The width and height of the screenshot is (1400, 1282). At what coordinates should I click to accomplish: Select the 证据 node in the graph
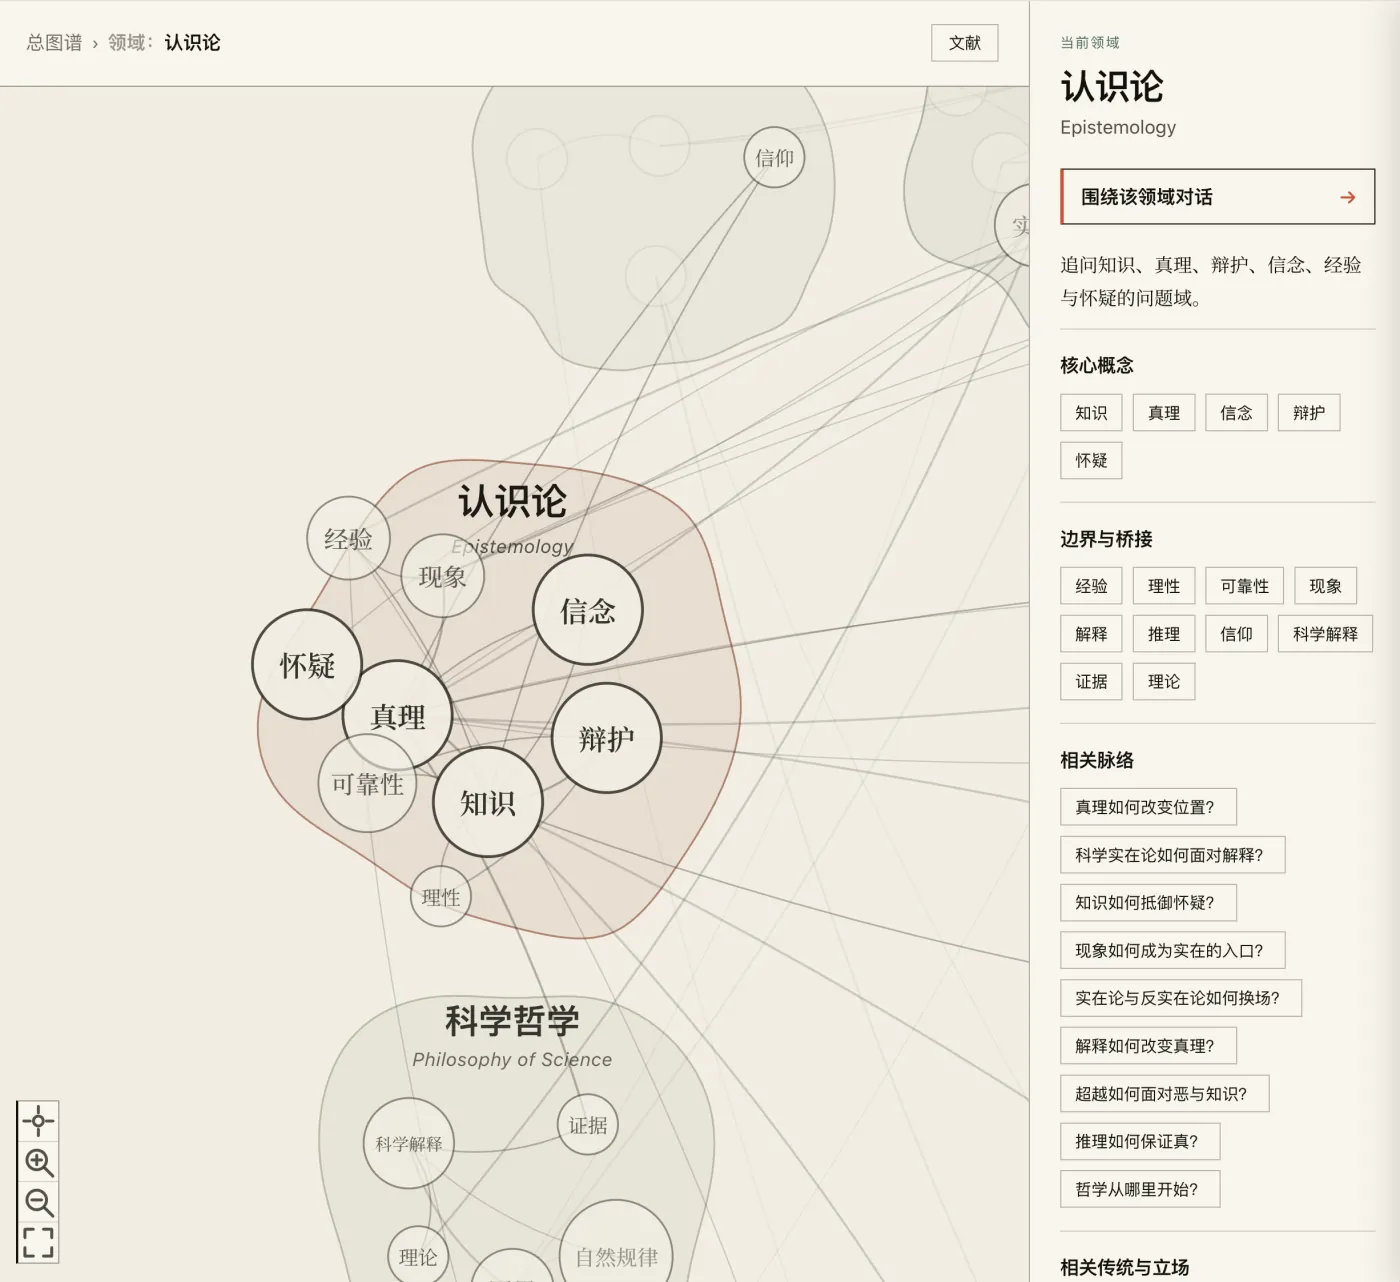click(x=588, y=1125)
